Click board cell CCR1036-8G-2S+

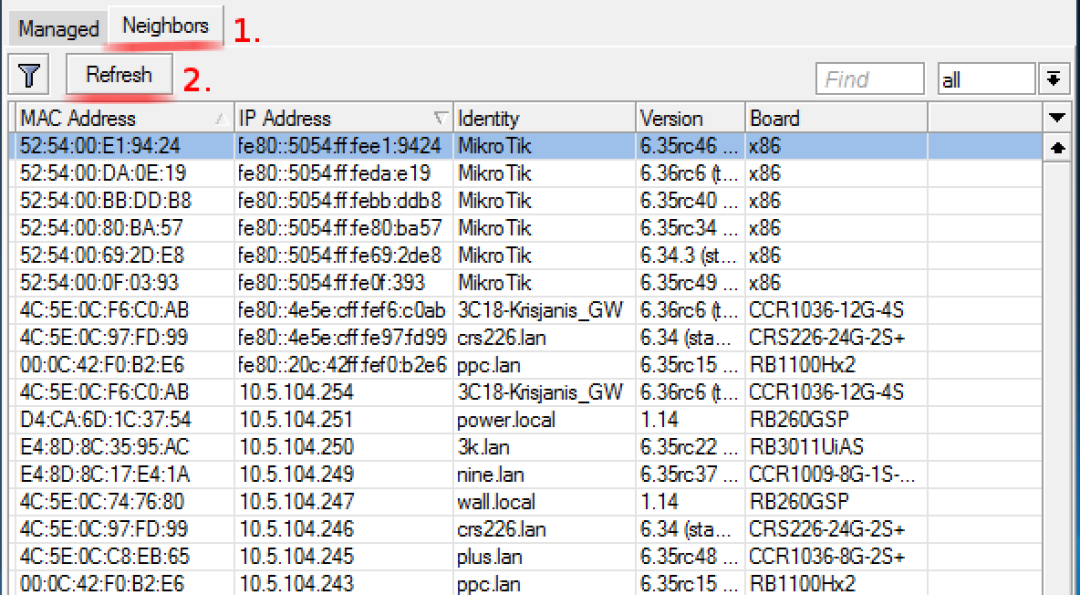[x=827, y=556]
